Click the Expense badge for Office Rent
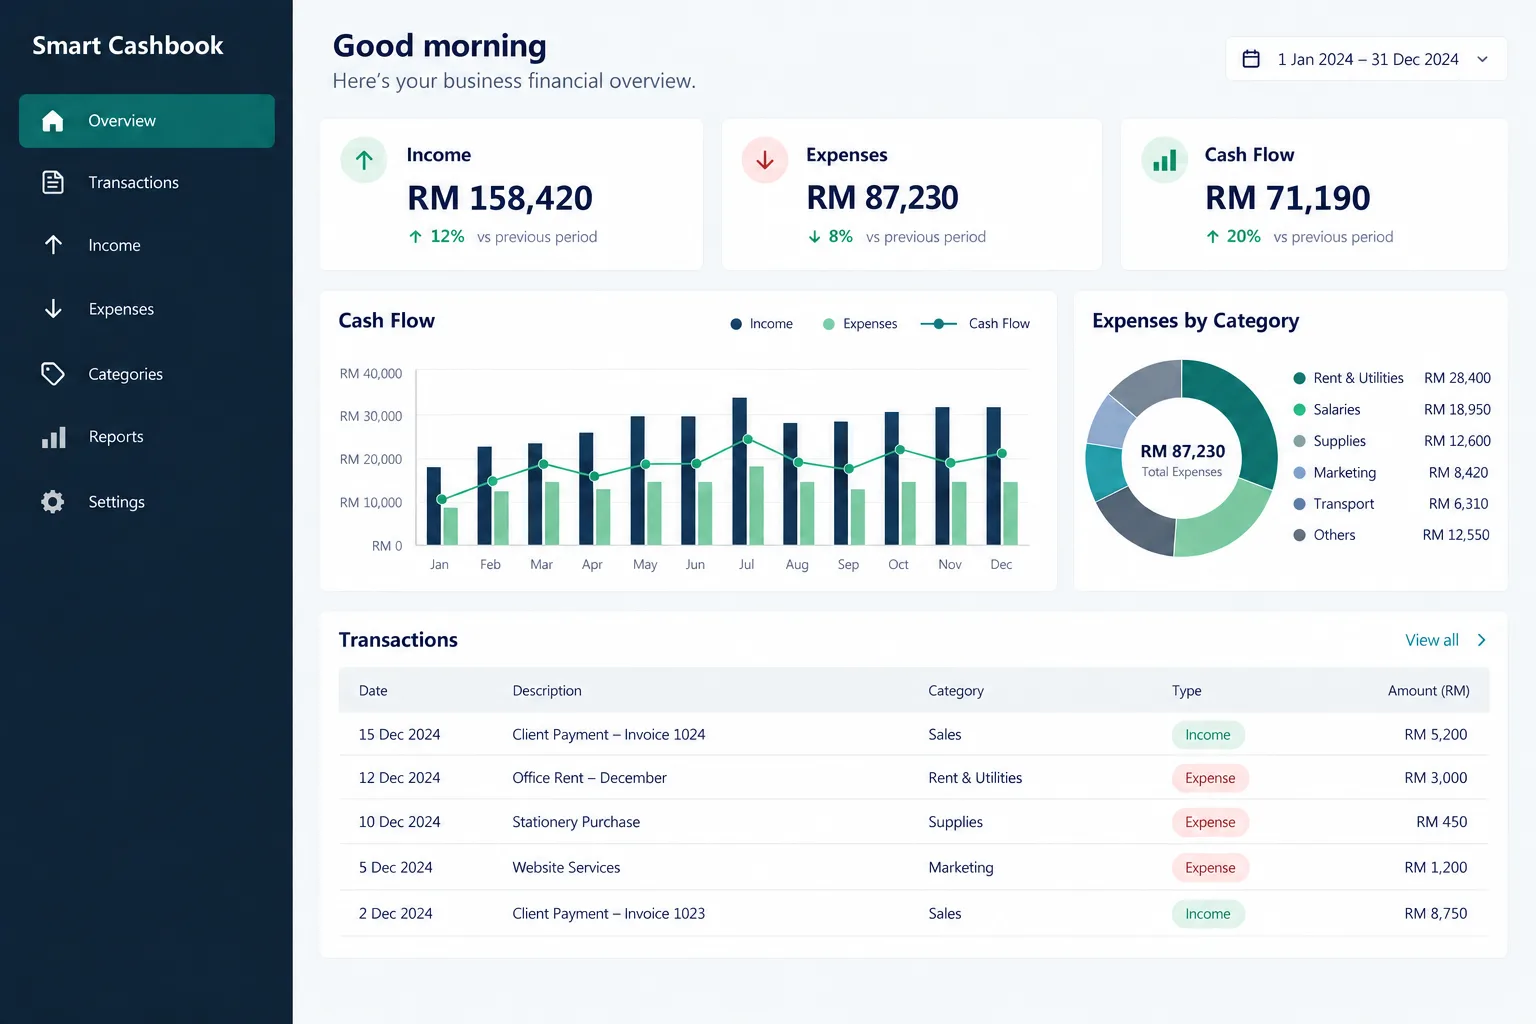This screenshot has width=1536, height=1024. [1210, 778]
